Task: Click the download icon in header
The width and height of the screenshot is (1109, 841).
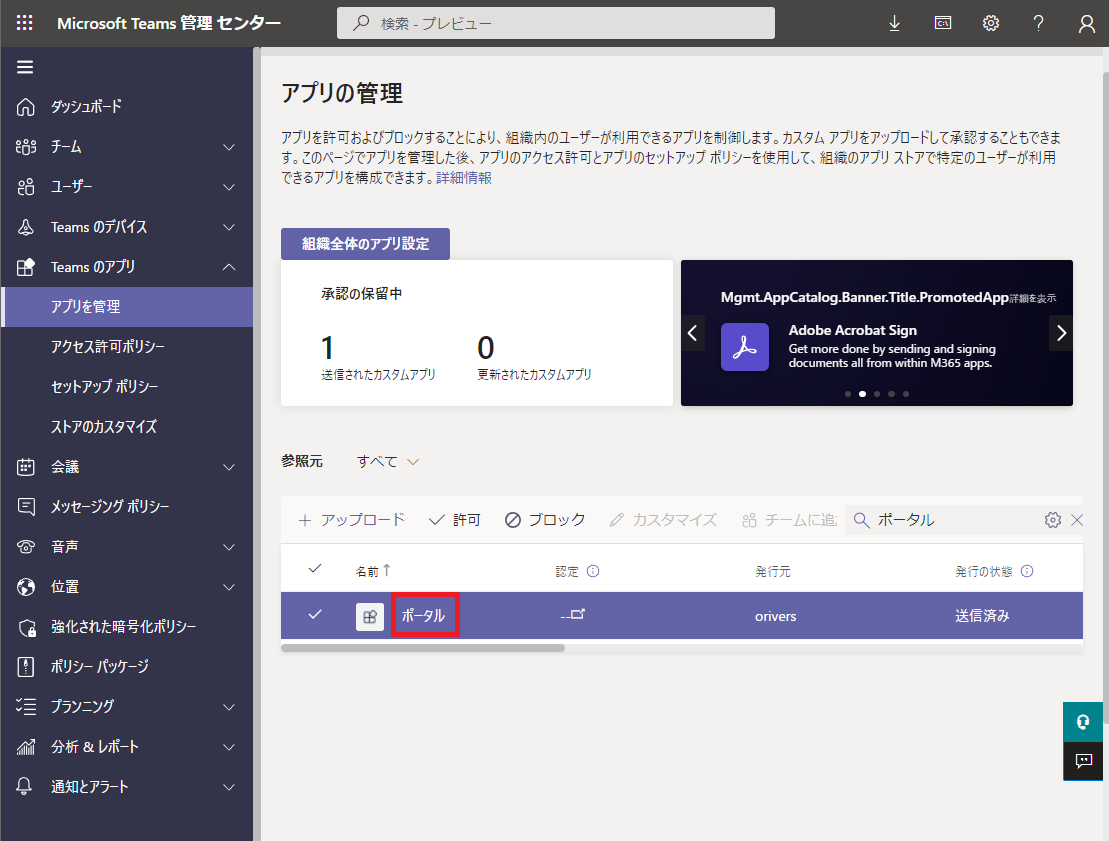Action: coord(895,23)
